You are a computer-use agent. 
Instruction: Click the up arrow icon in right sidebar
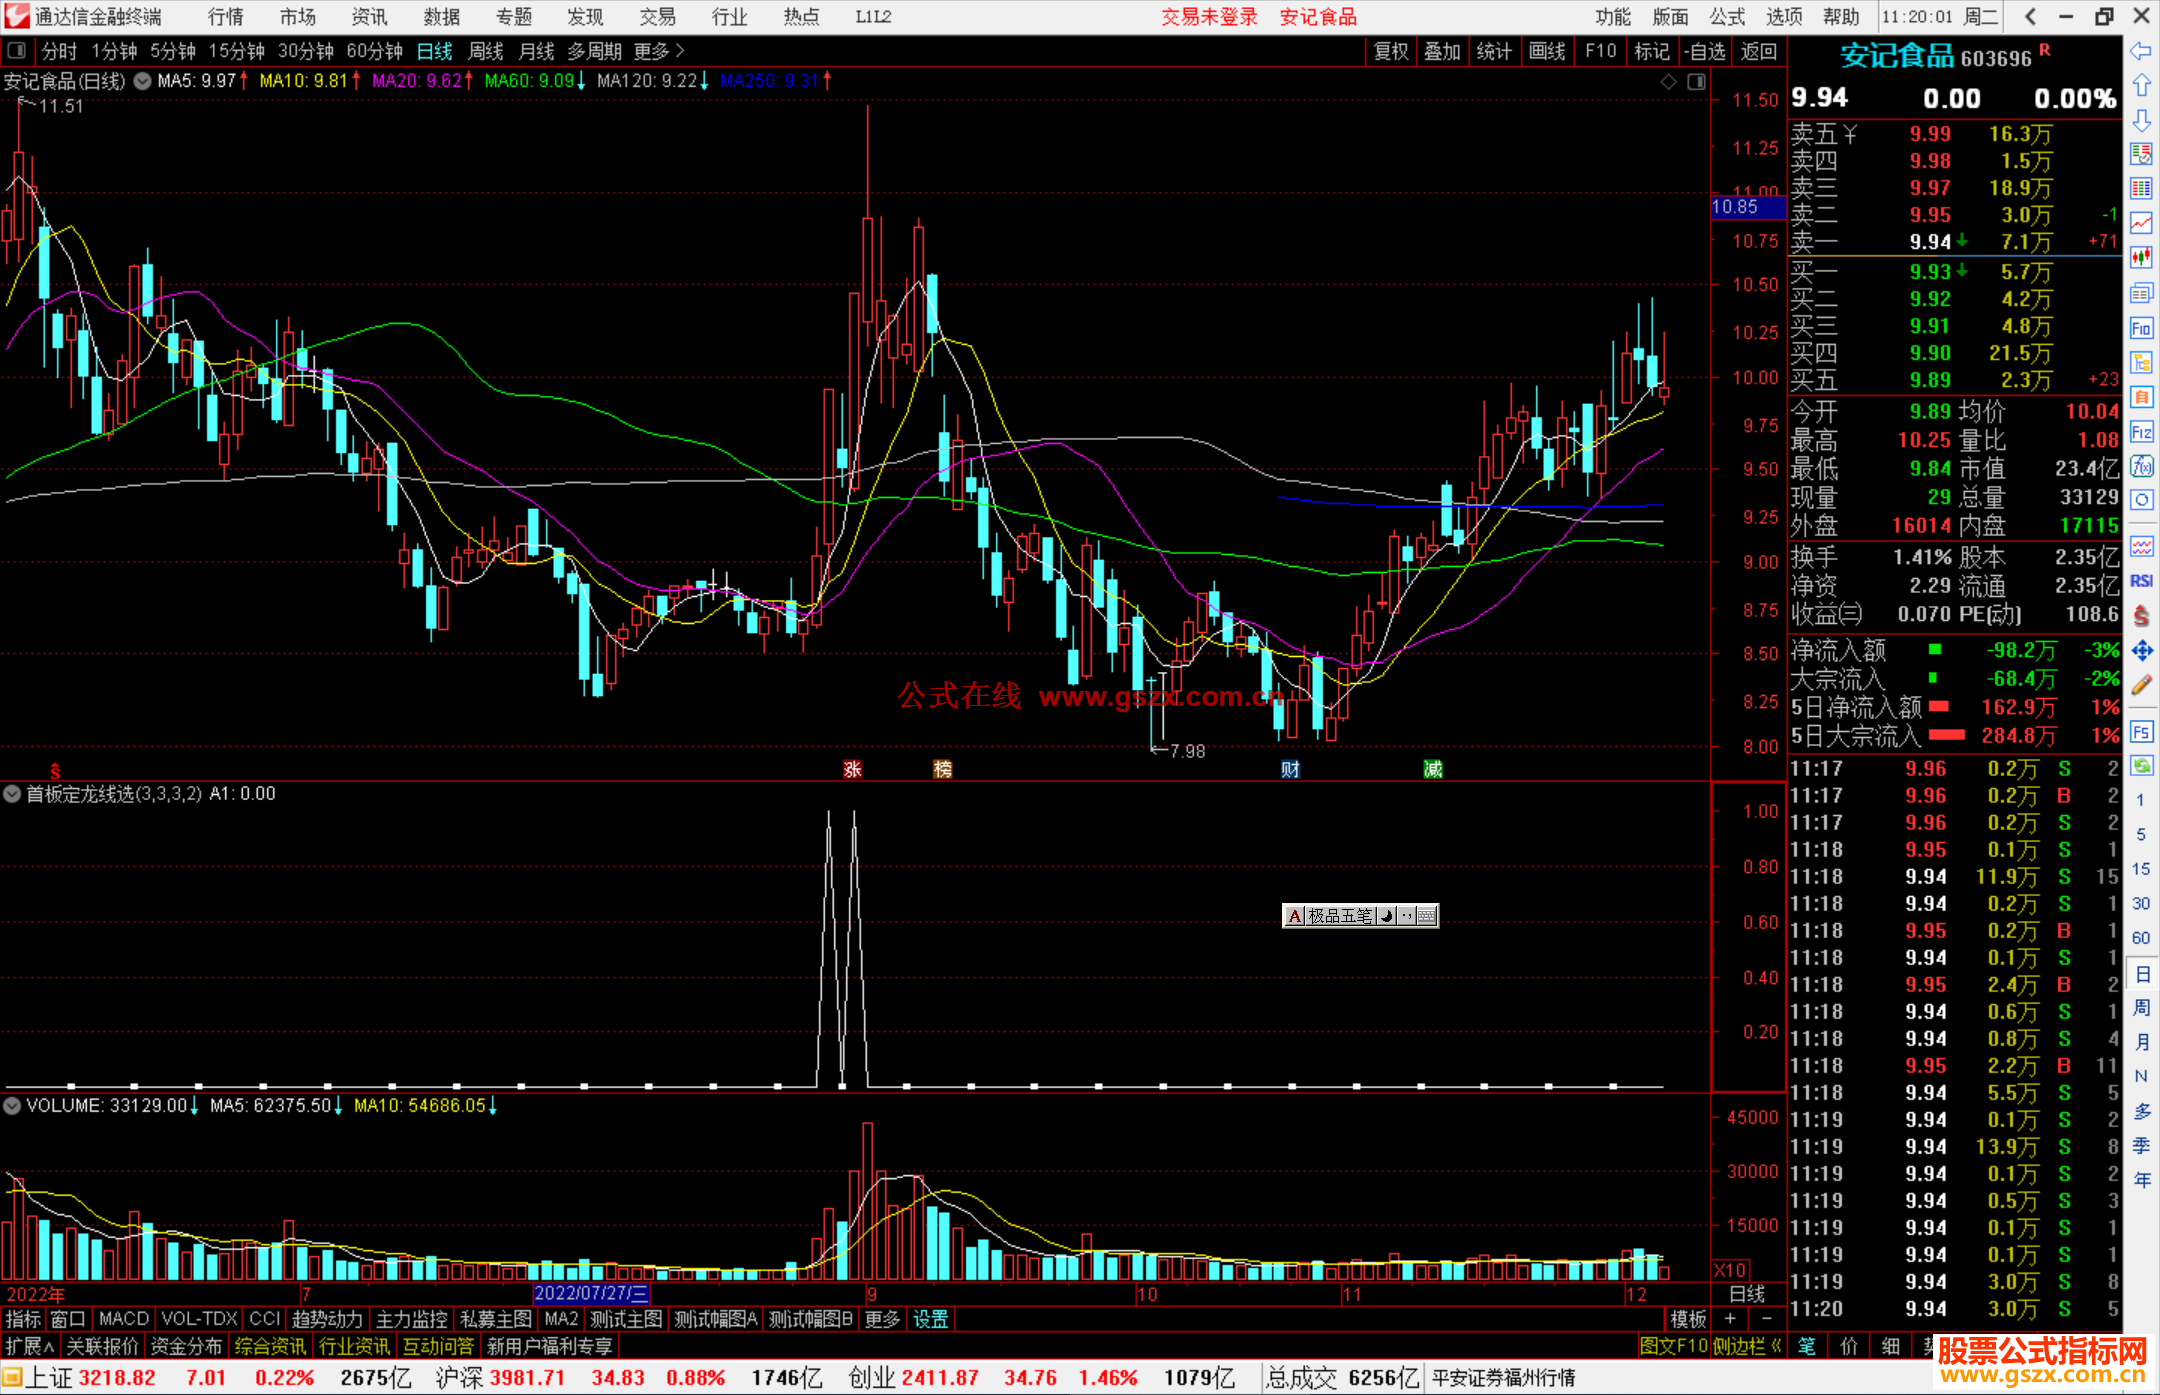tap(2141, 86)
